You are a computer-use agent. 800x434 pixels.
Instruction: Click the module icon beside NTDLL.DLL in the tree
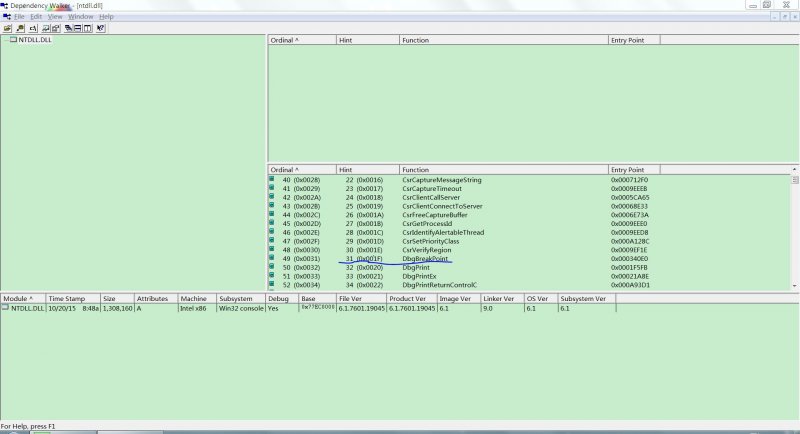[x=13, y=39]
